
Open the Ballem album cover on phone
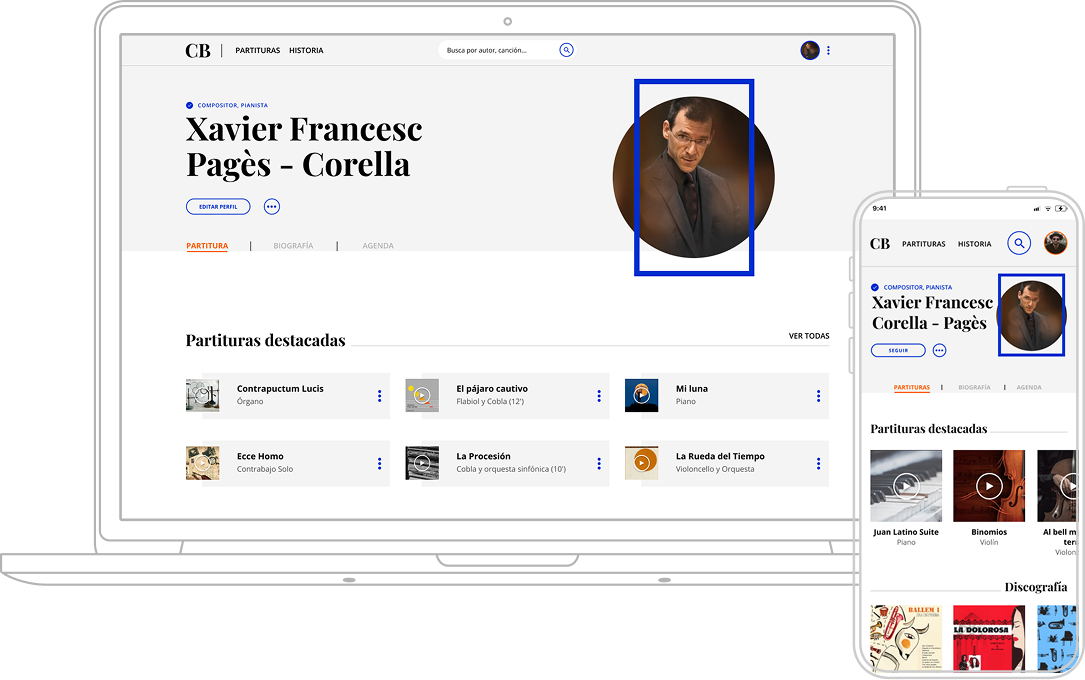tap(906, 638)
